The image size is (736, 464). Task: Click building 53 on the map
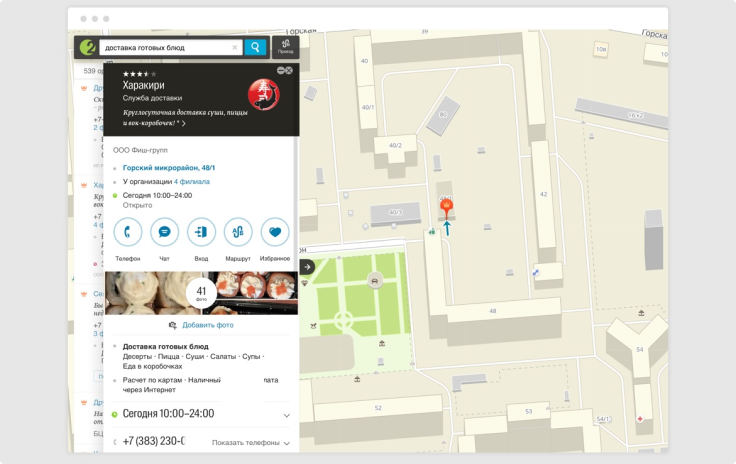click(x=529, y=411)
